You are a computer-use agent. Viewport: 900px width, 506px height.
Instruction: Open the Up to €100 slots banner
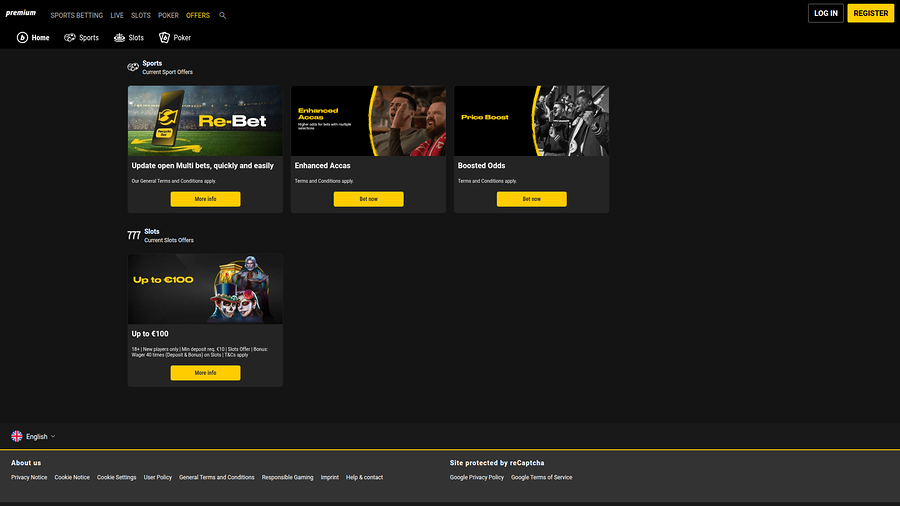click(205, 289)
